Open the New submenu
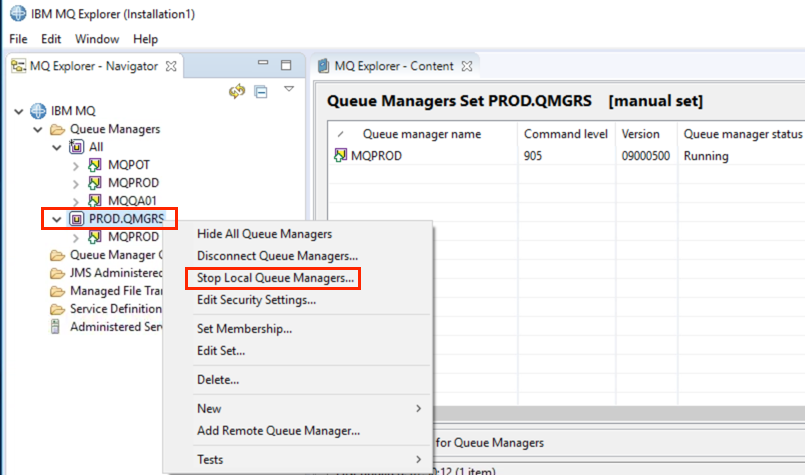 tap(298, 409)
